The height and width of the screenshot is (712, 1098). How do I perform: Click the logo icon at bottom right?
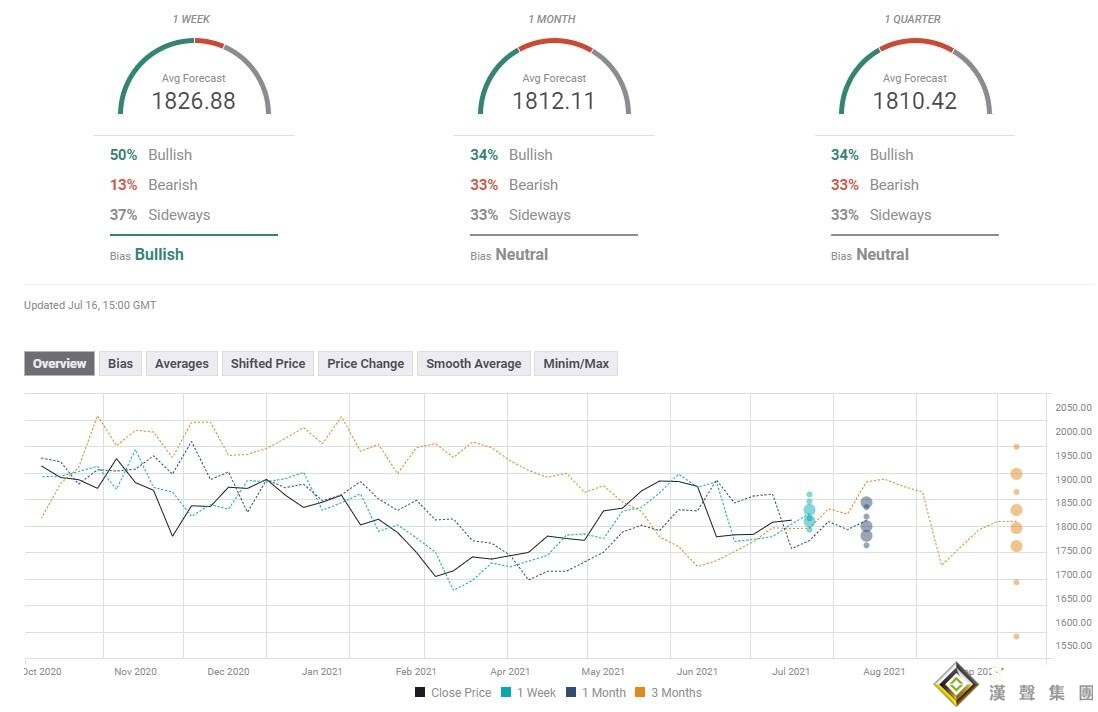coord(958,685)
